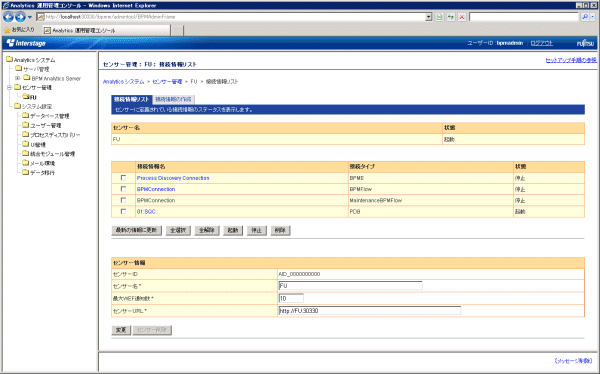The height and width of the screenshot is (374, 600).
Task: Open the Process Discovery Connection link
Action: click(173, 178)
